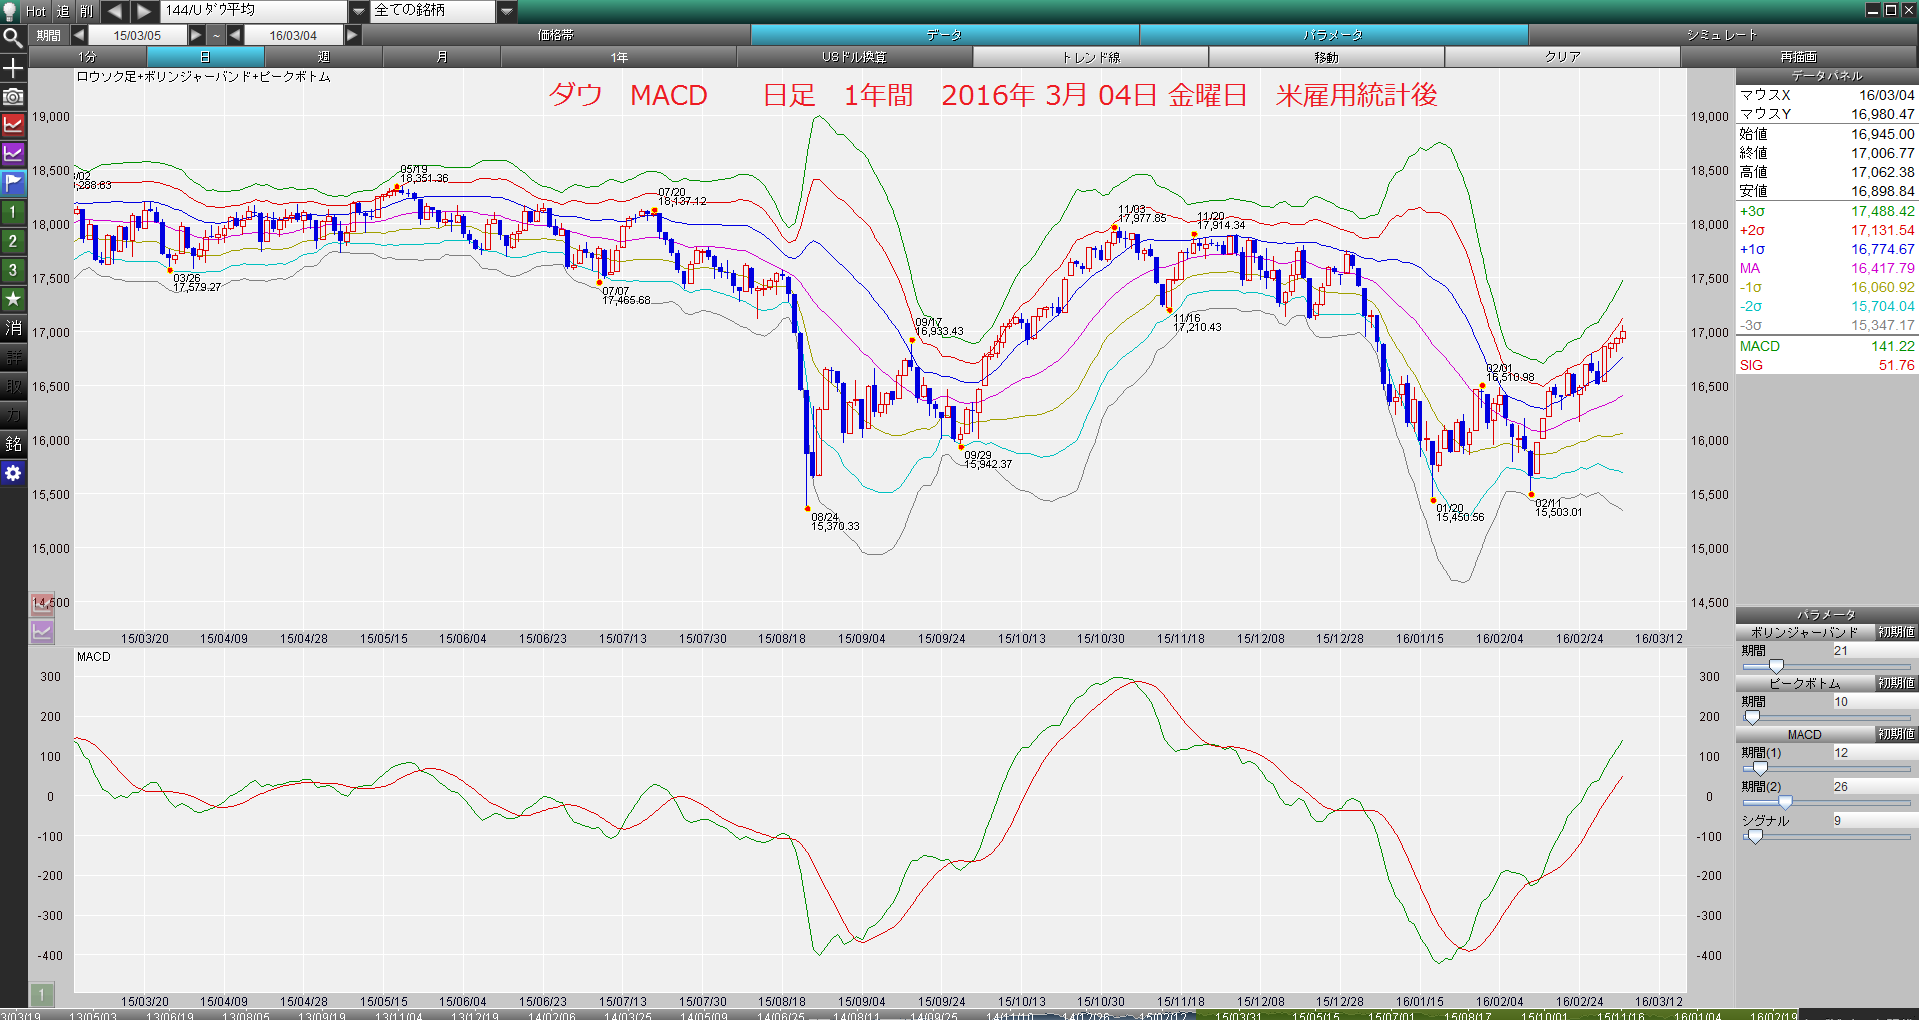This screenshot has height=1020, width=1919.
Task: Step start date 15/03/05 backward
Action: (x=79, y=35)
